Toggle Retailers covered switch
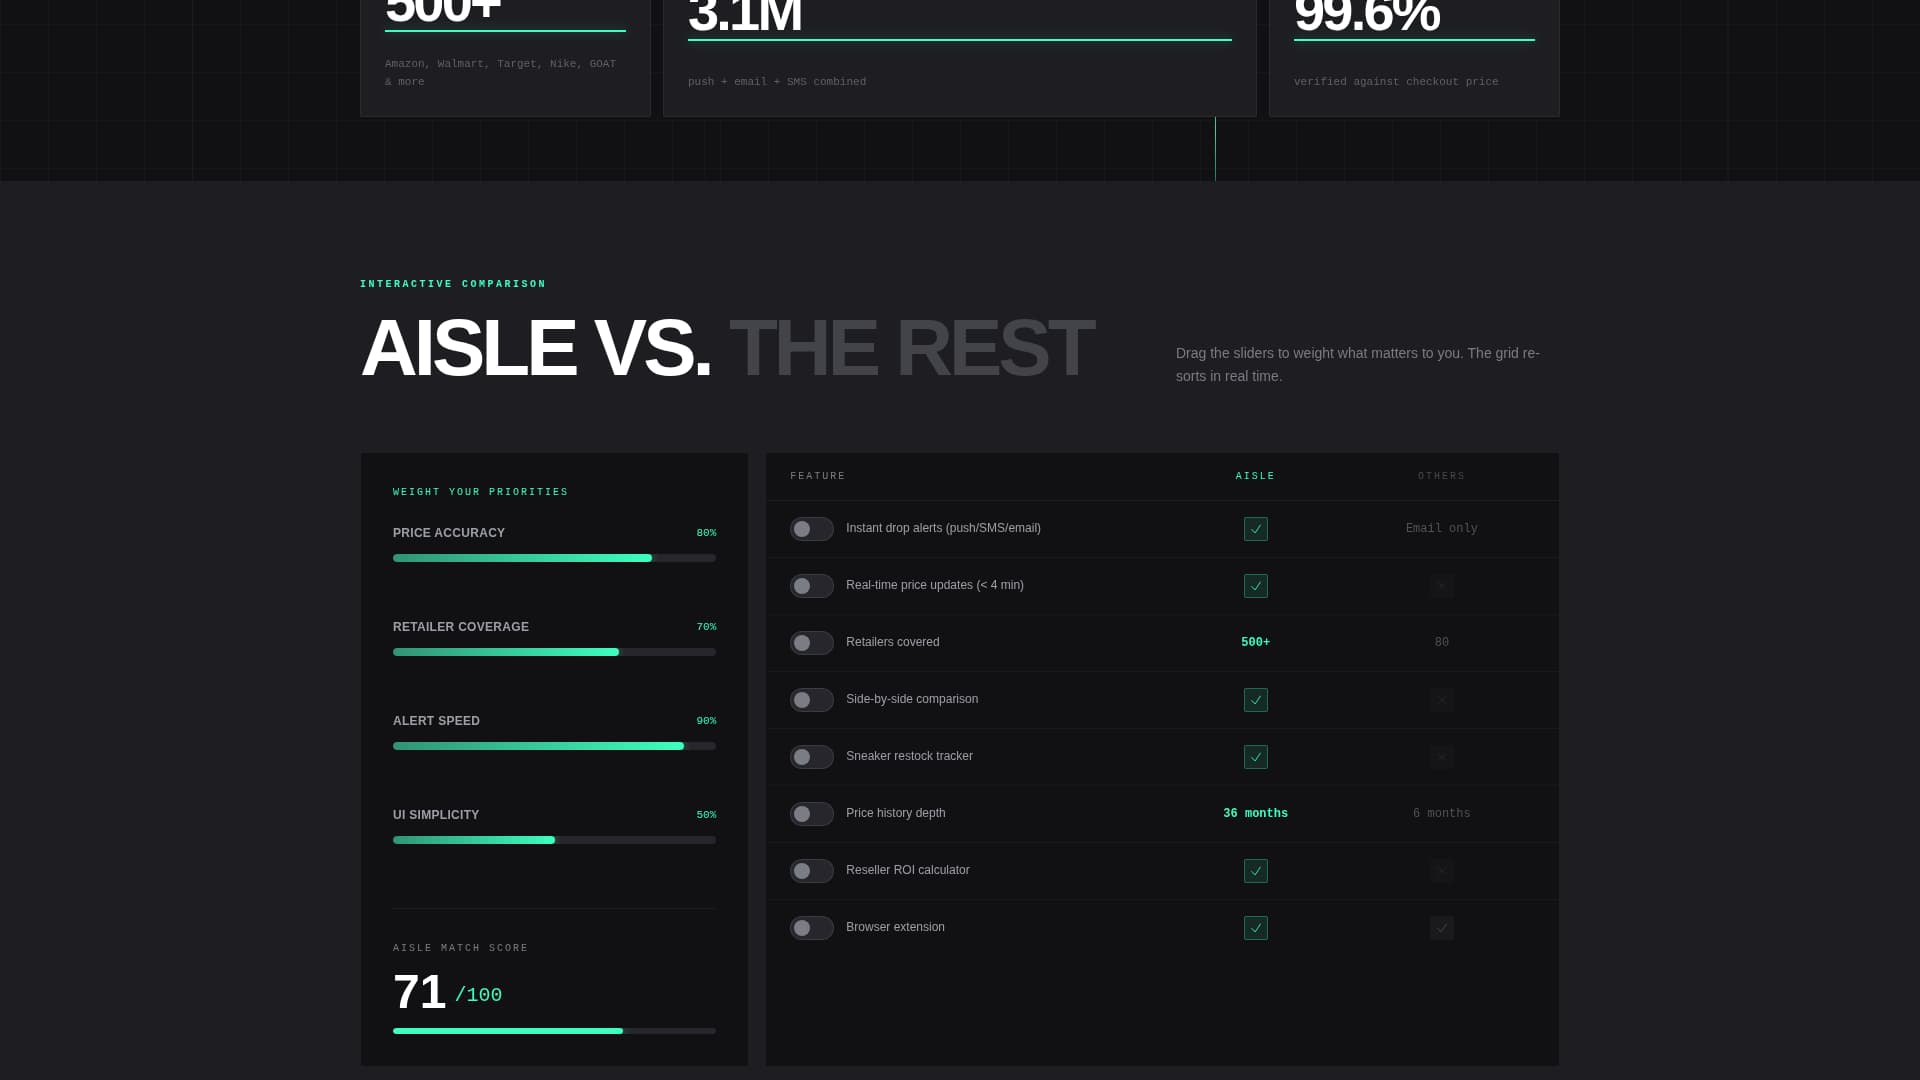 point(811,643)
